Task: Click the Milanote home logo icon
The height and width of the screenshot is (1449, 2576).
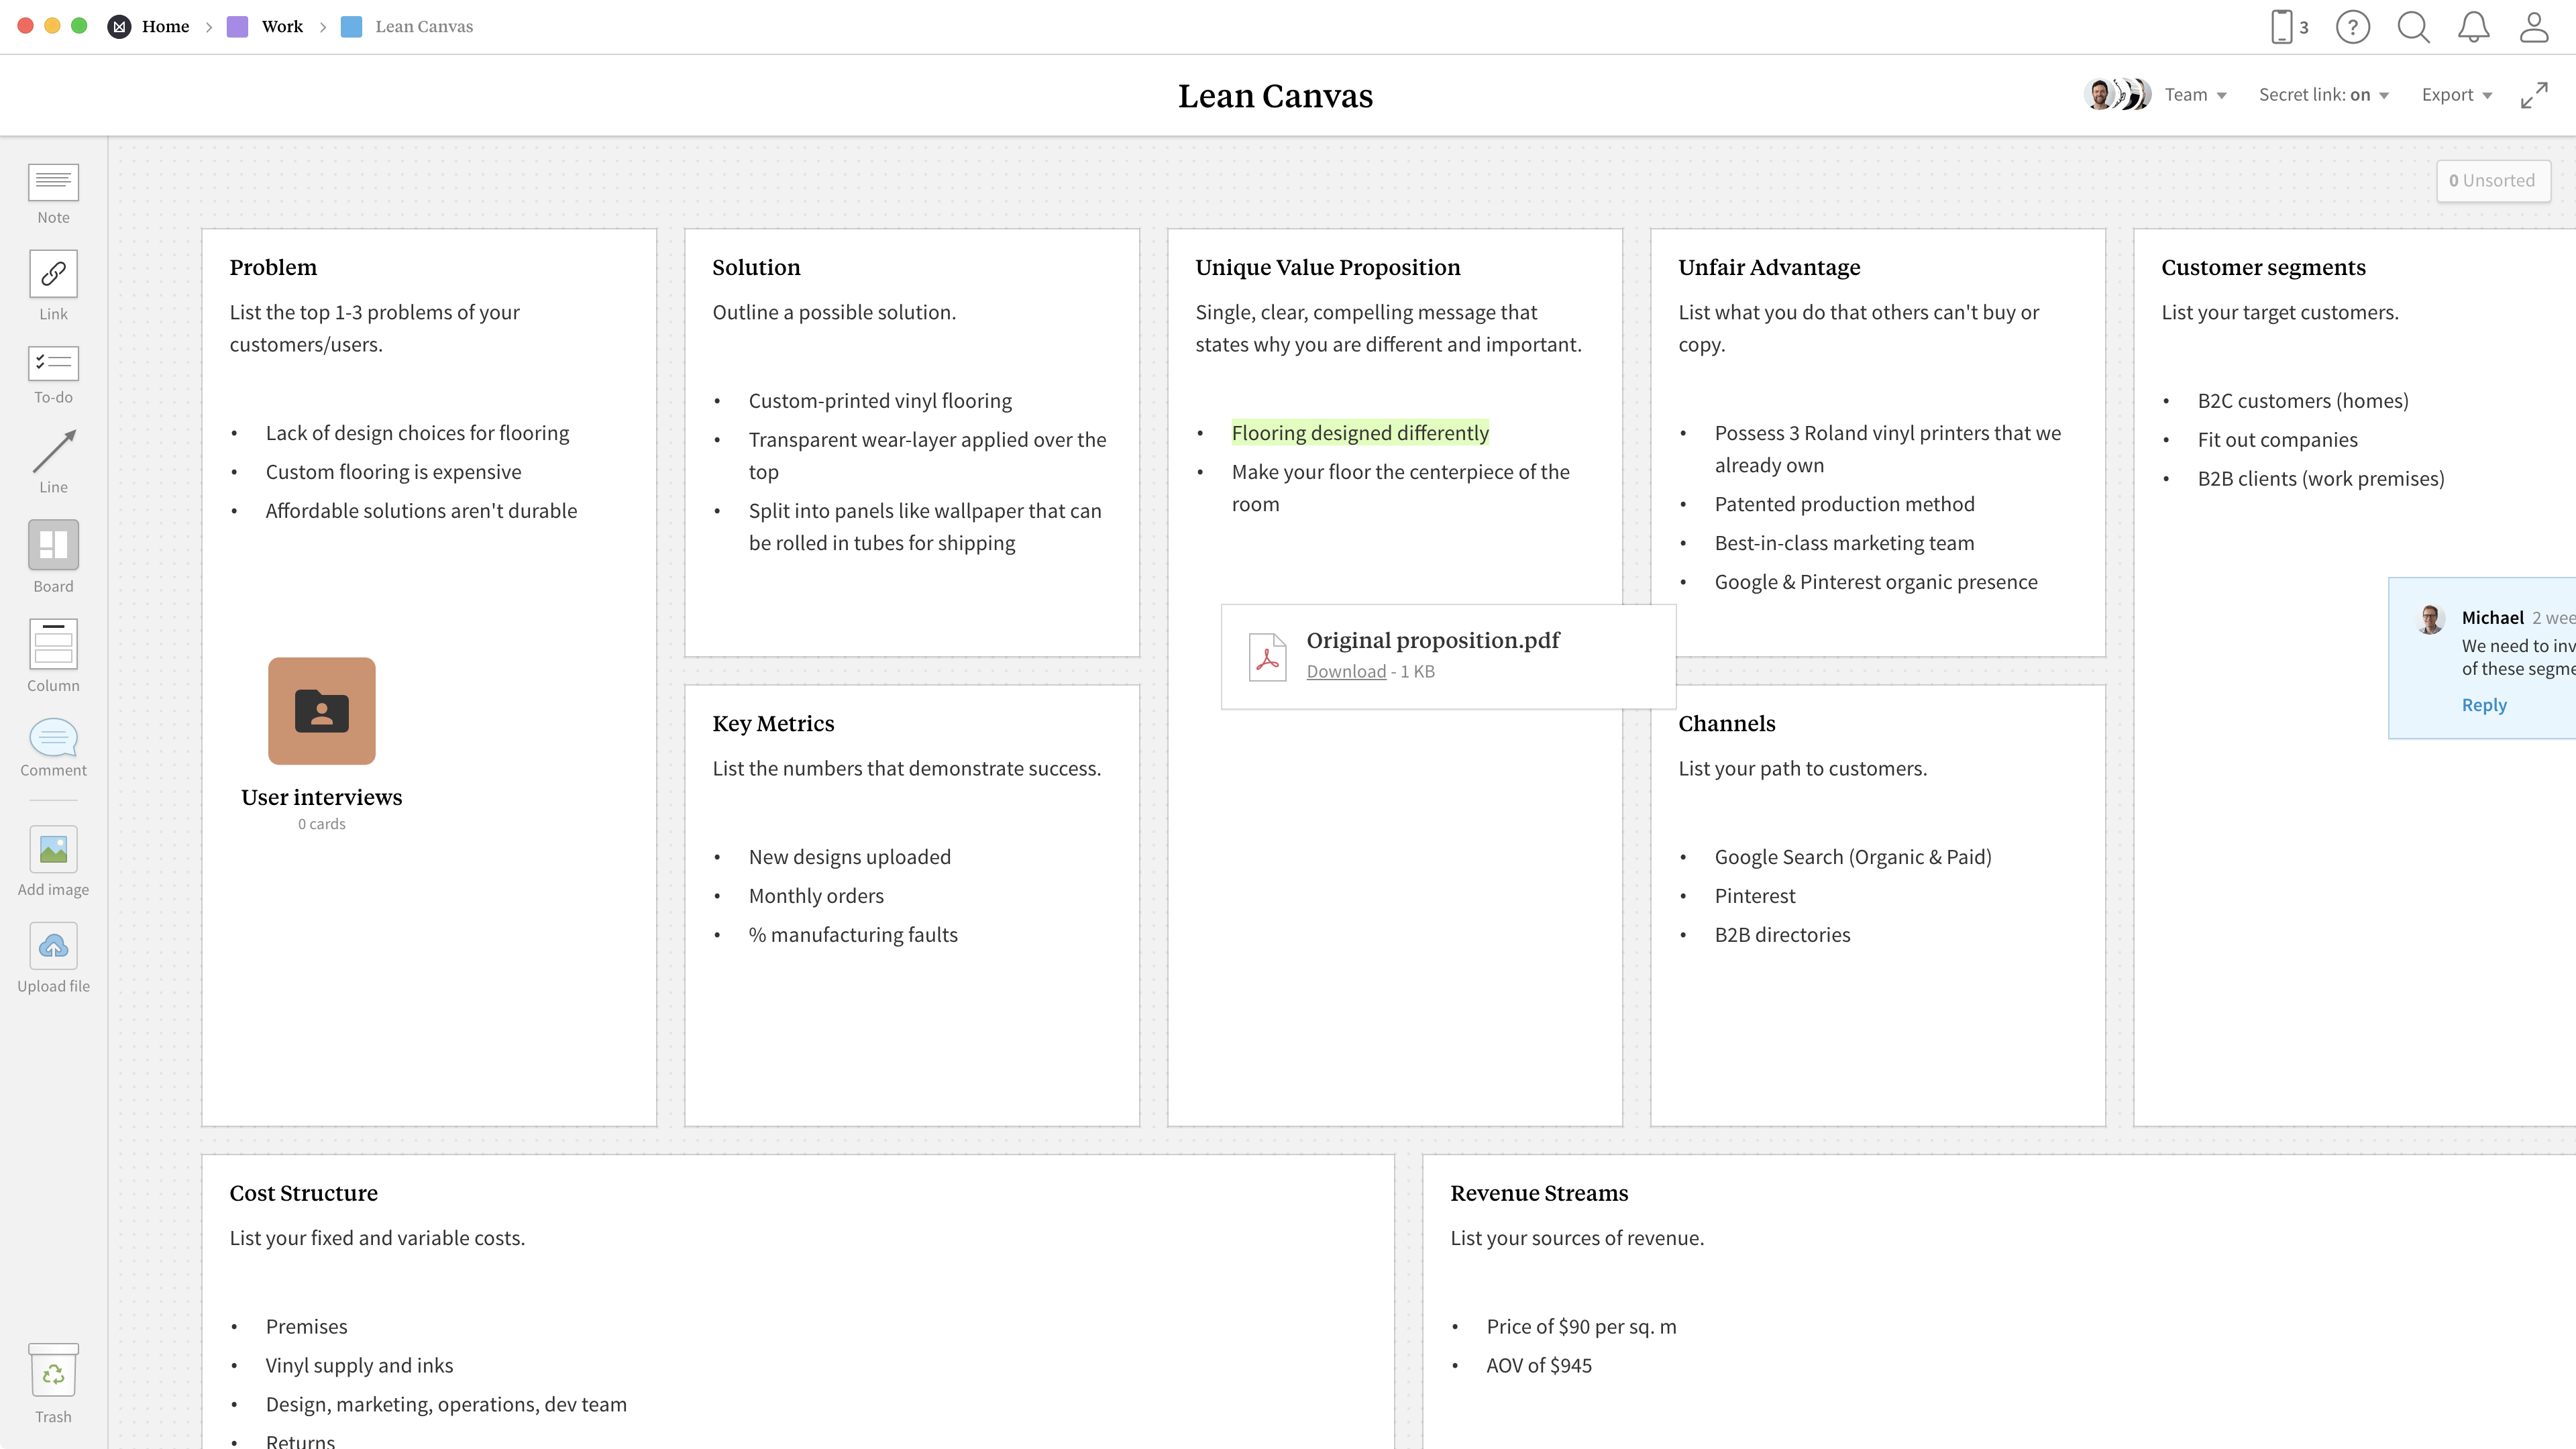Action: [119, 27]
